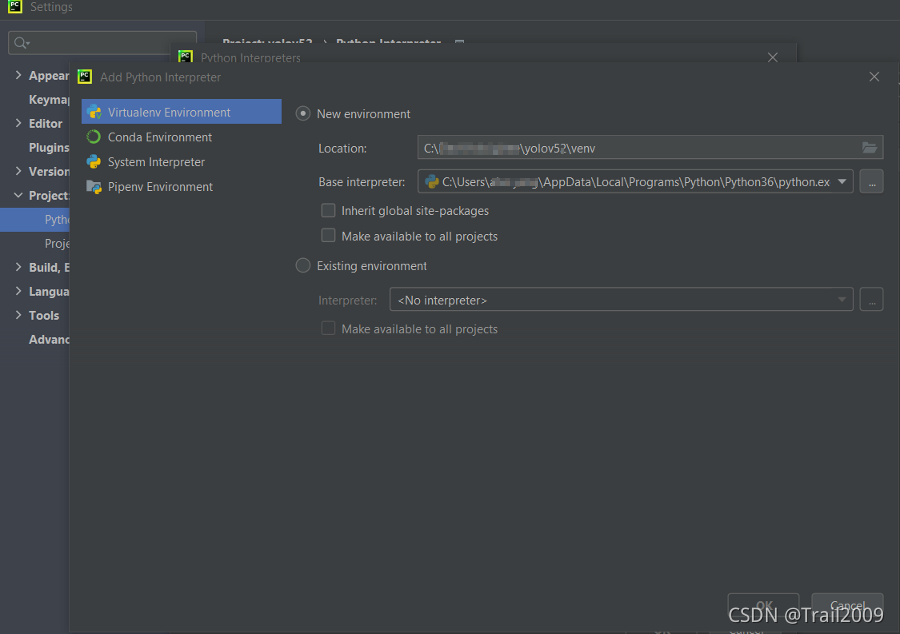Click the ellipsis button next to the Interpreter dropdown
The width and height of the screenshot is (900, 634).
pyautogui.click(x=871, y=300)
